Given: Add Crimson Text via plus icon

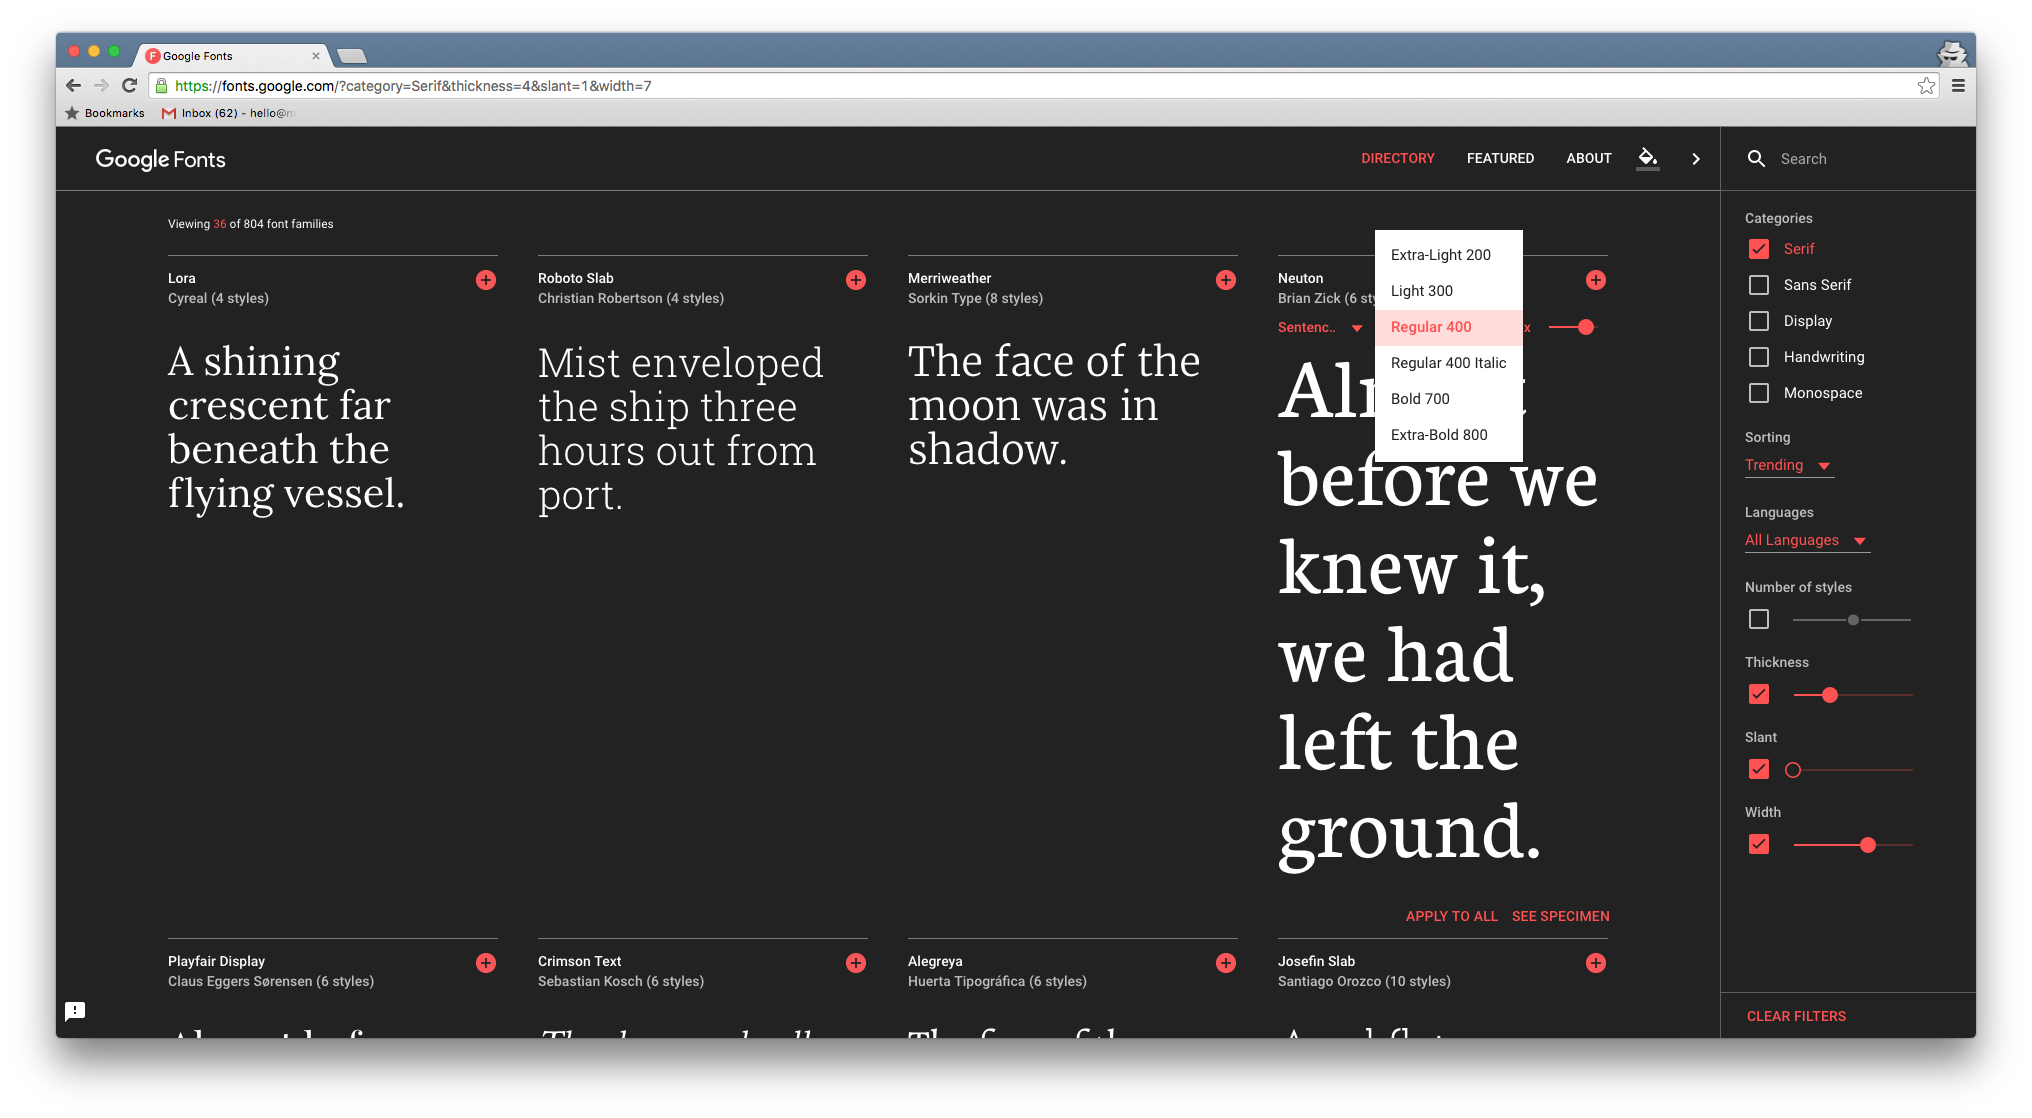Looking at the screenshot, I should [x=856, y=963].
